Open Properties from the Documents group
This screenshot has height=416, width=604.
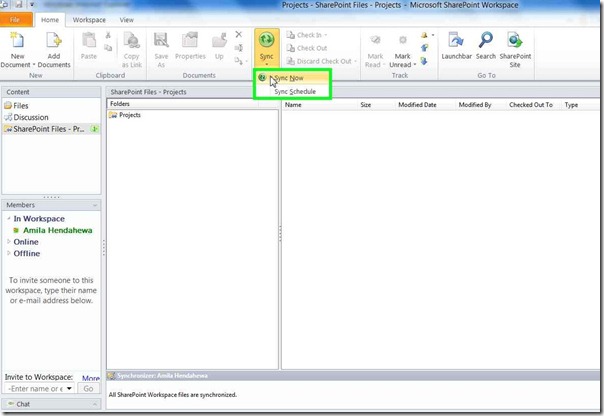click(190, 47)
